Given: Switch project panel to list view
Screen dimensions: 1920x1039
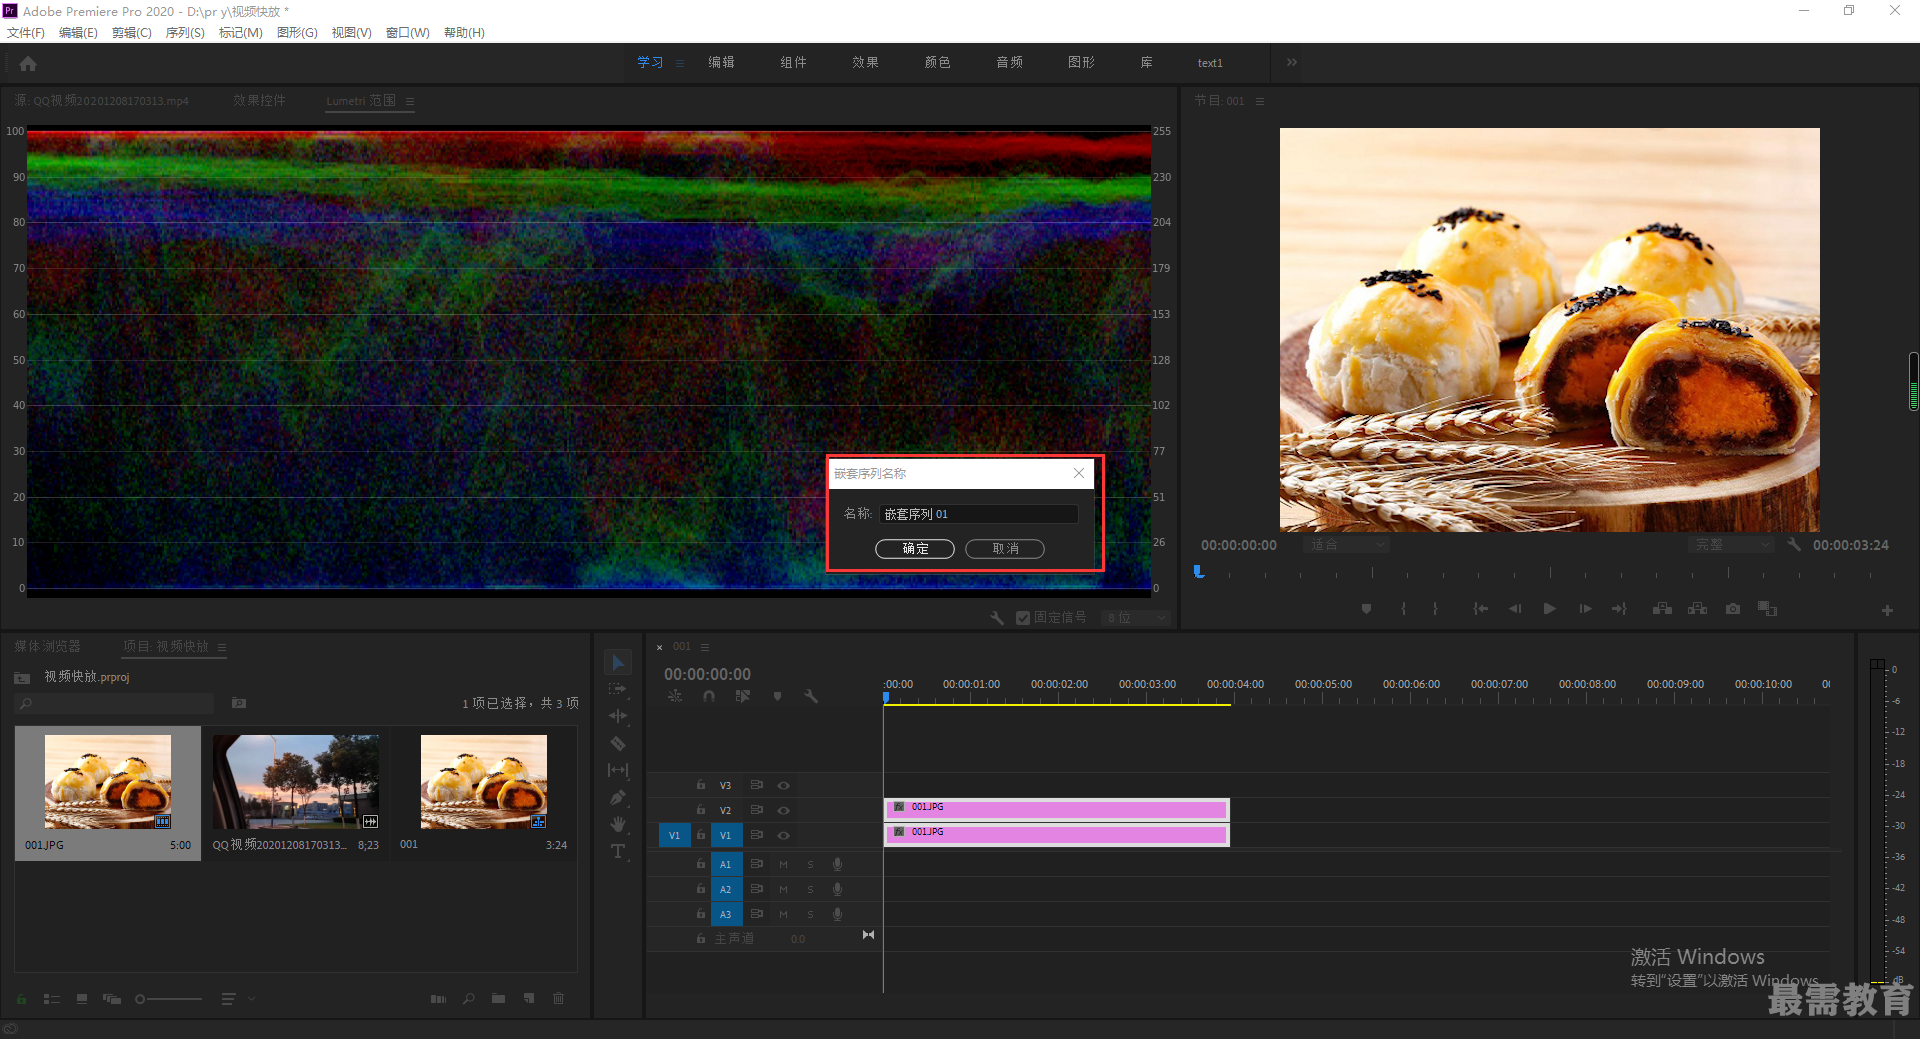Looking at the screenshot, I should [x=52, y=998].
